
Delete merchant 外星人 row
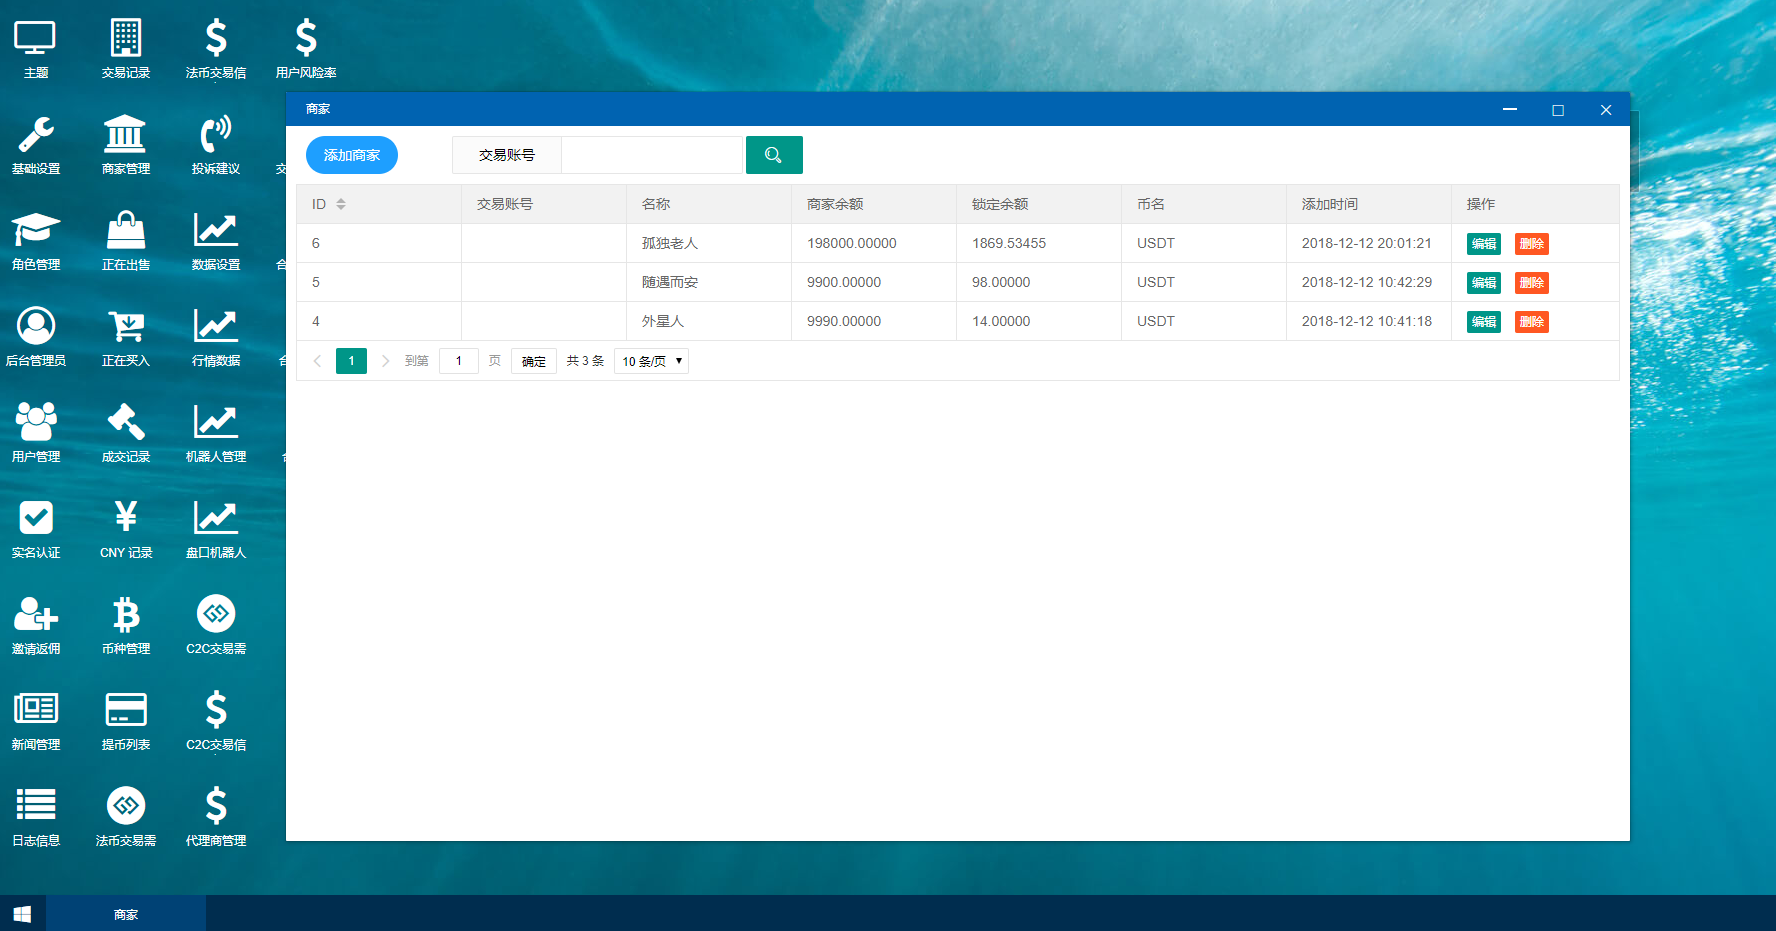pyautogui.click(x=1532, y=322)
